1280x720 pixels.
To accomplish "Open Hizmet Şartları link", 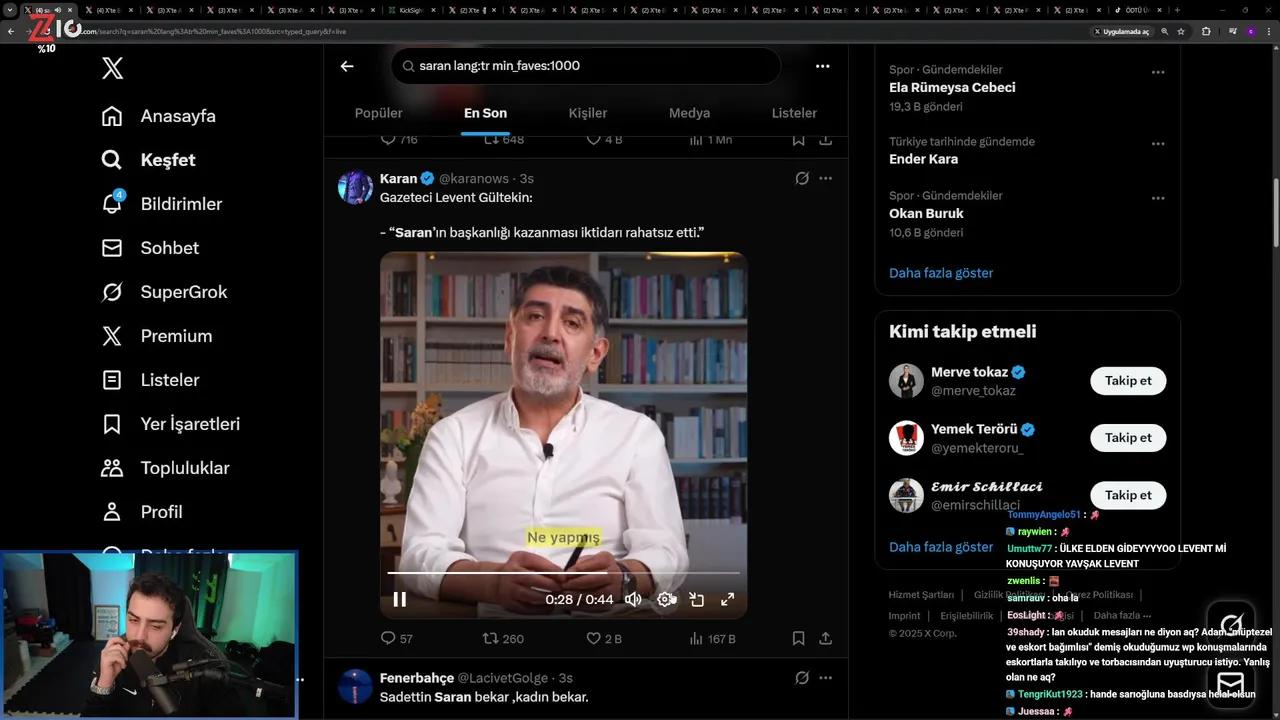I will point(921,595).
